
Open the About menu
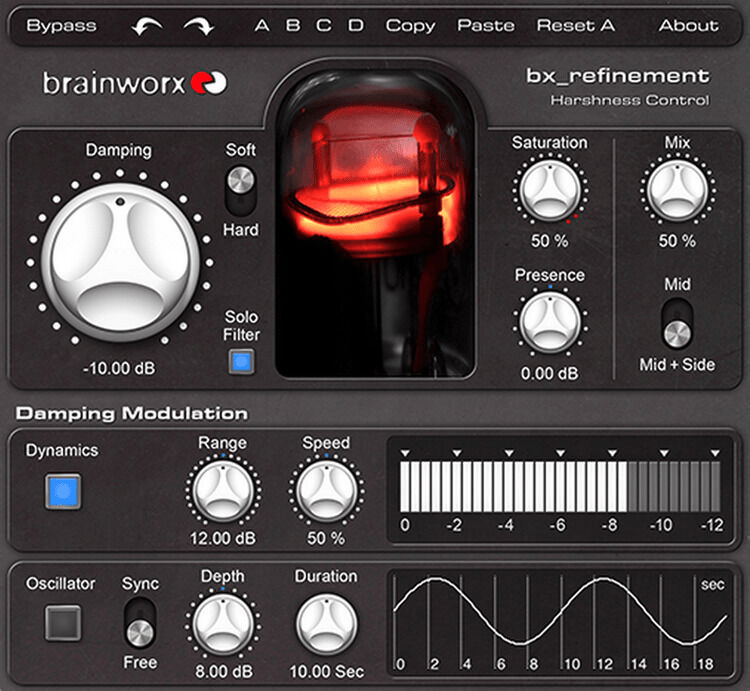tap(688, 25)
